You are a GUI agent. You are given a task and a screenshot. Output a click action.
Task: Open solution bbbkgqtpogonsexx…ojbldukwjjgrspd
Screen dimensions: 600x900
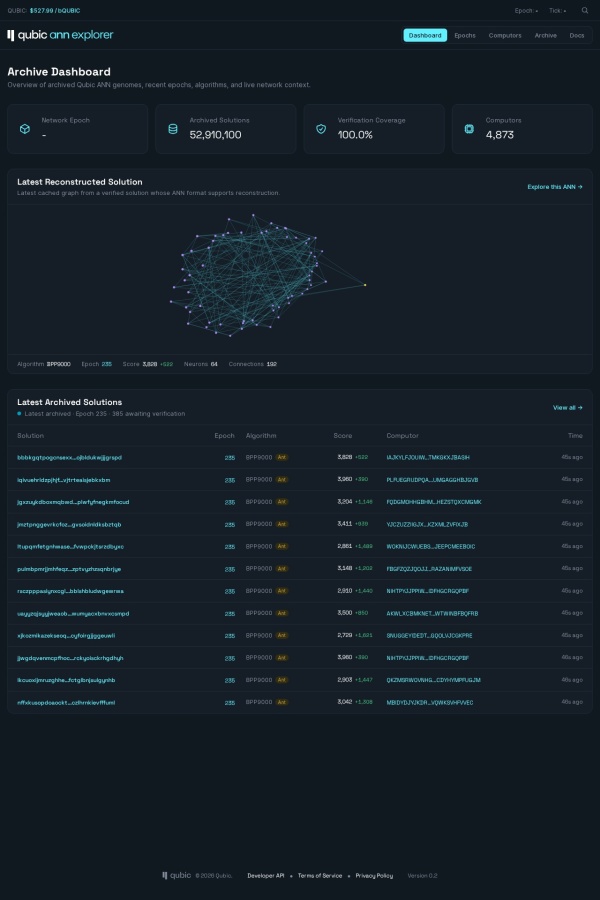click(69, 457)
